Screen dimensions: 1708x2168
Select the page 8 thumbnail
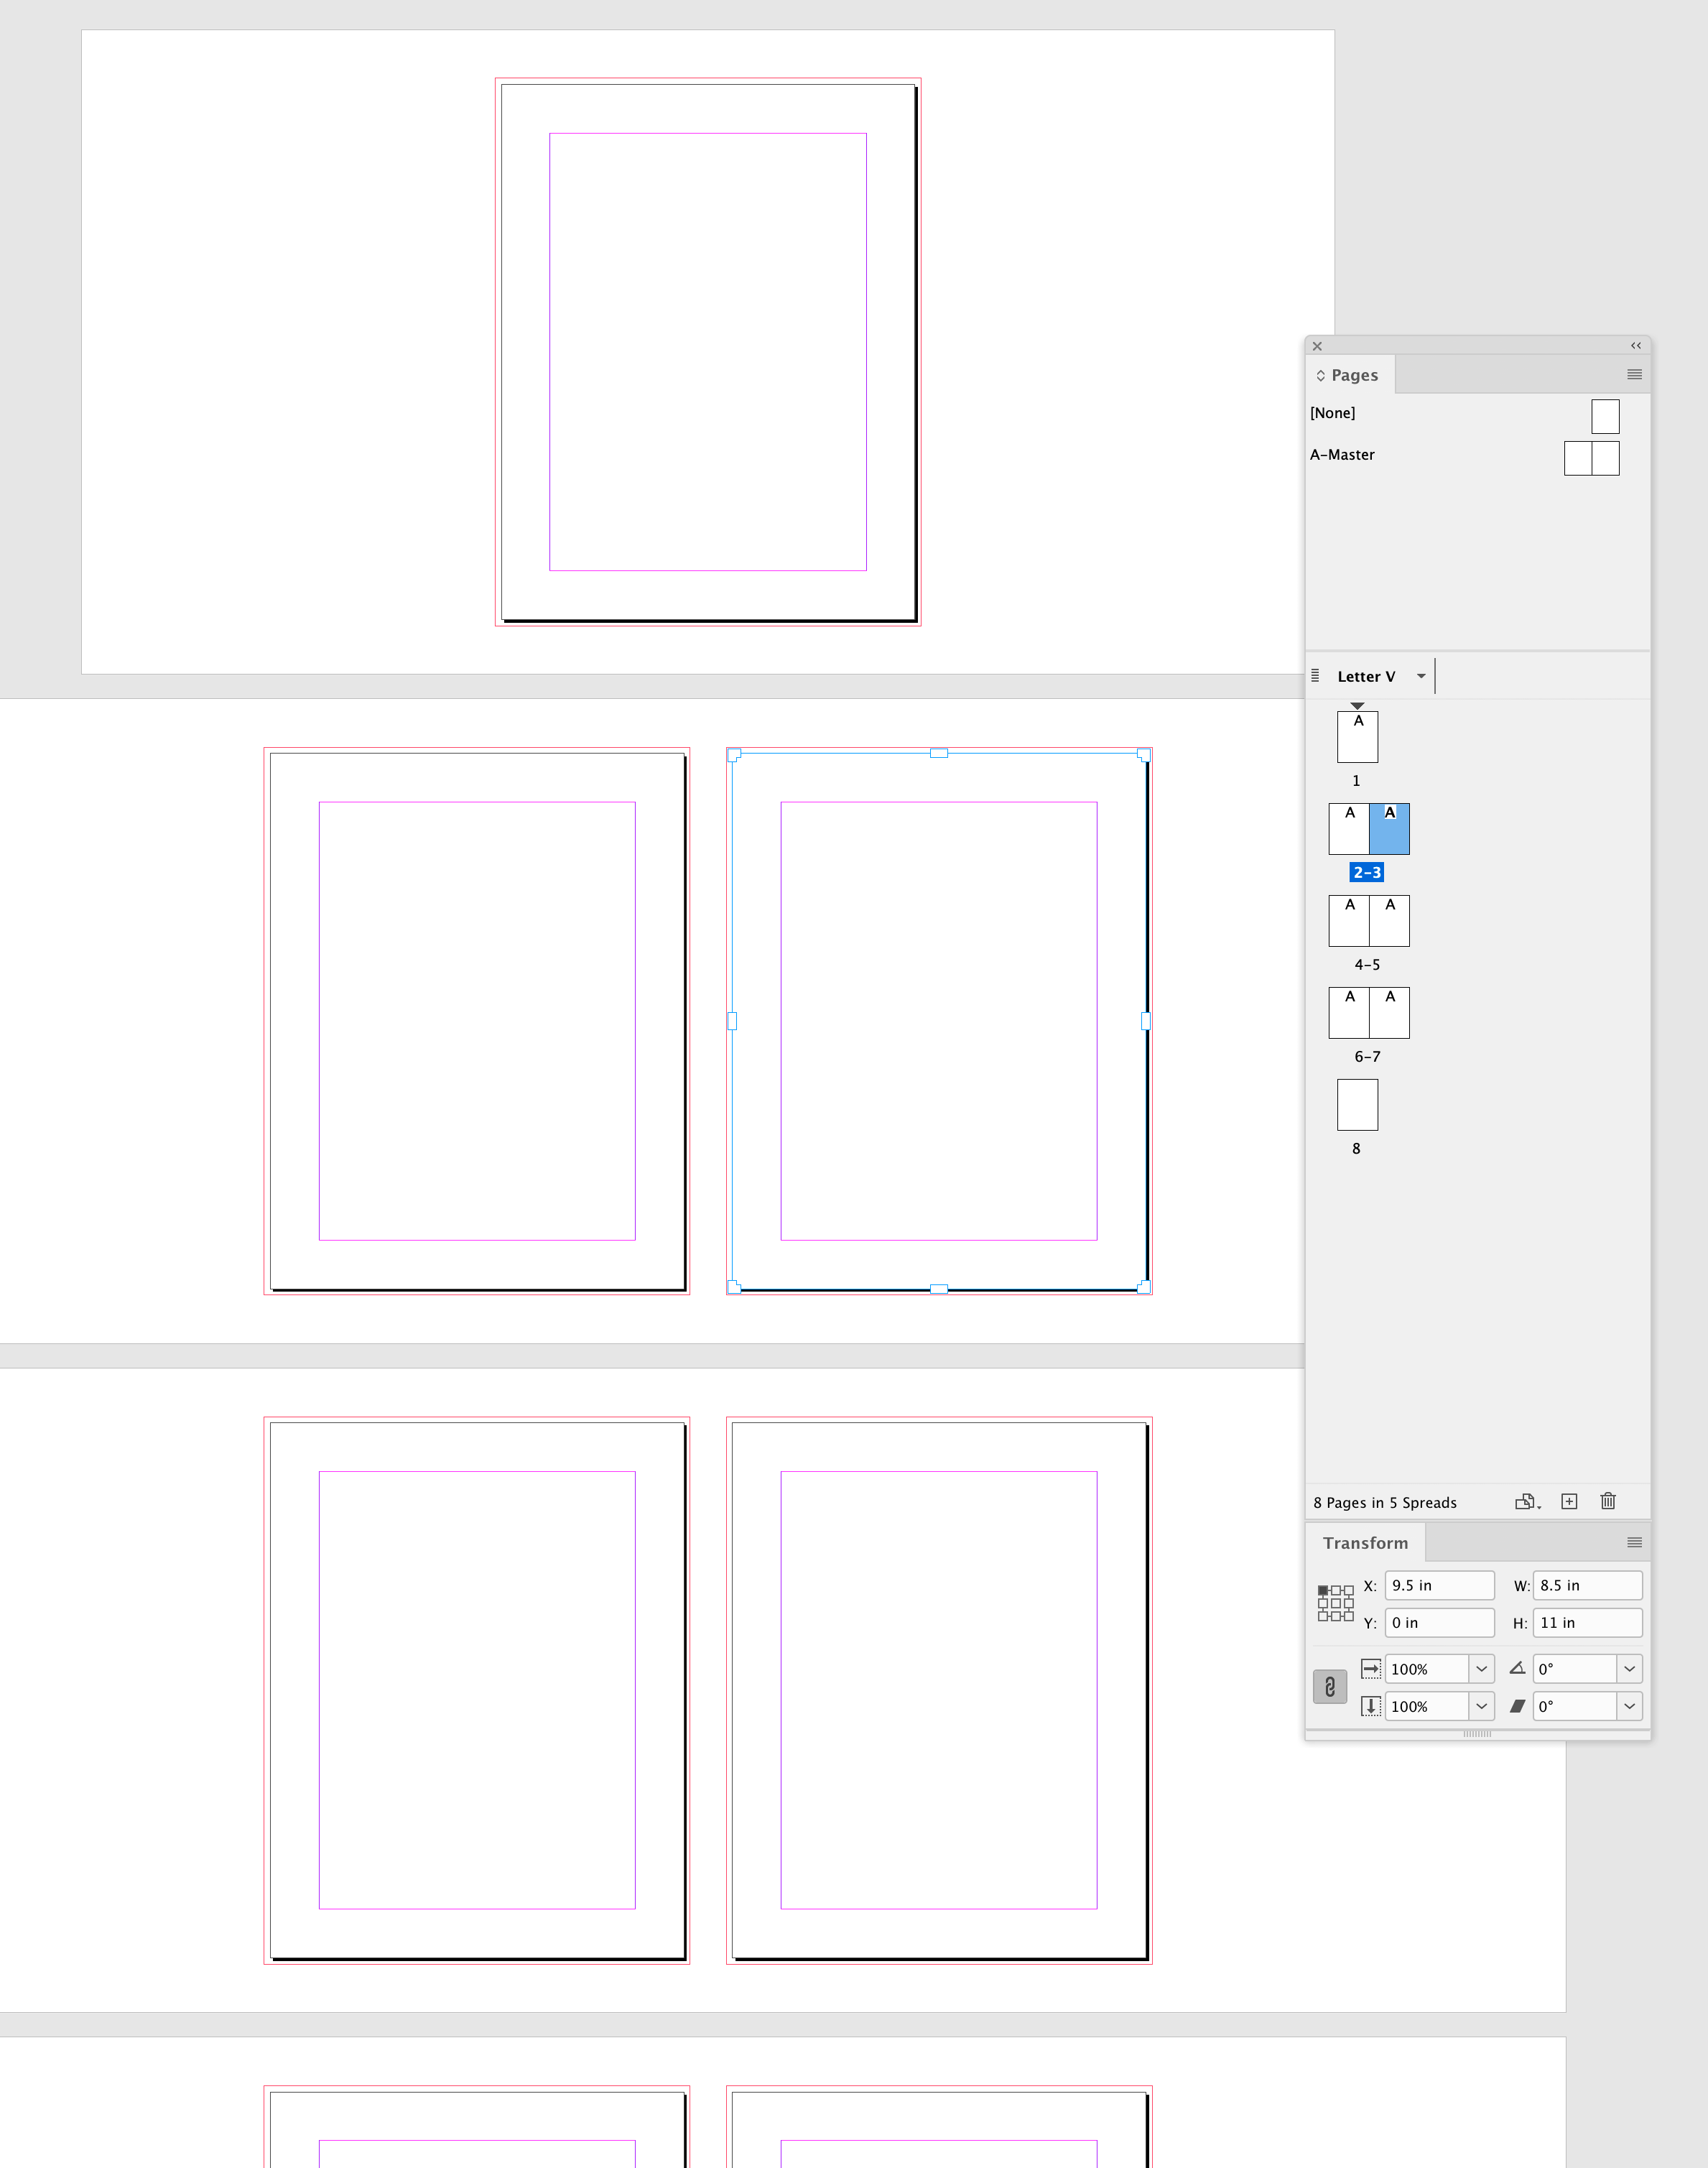click(x=1357, y=1105)
